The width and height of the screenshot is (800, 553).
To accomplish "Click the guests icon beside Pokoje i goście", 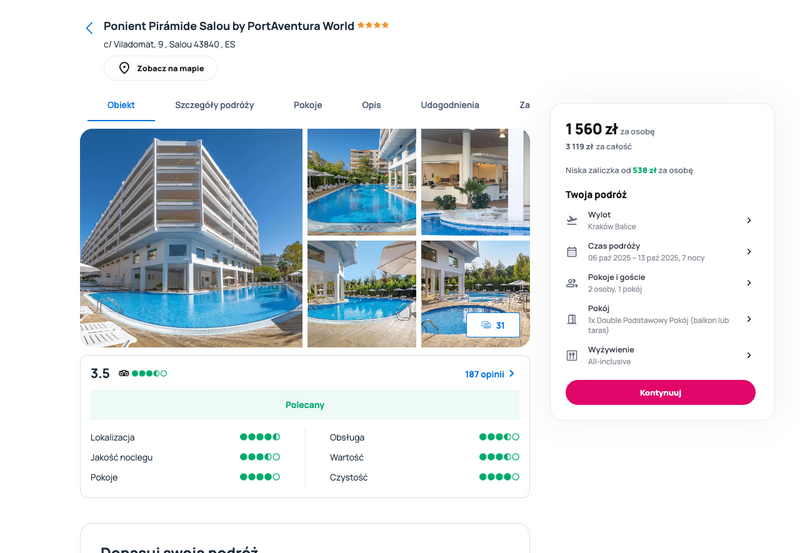I will [x=572, y=283].
